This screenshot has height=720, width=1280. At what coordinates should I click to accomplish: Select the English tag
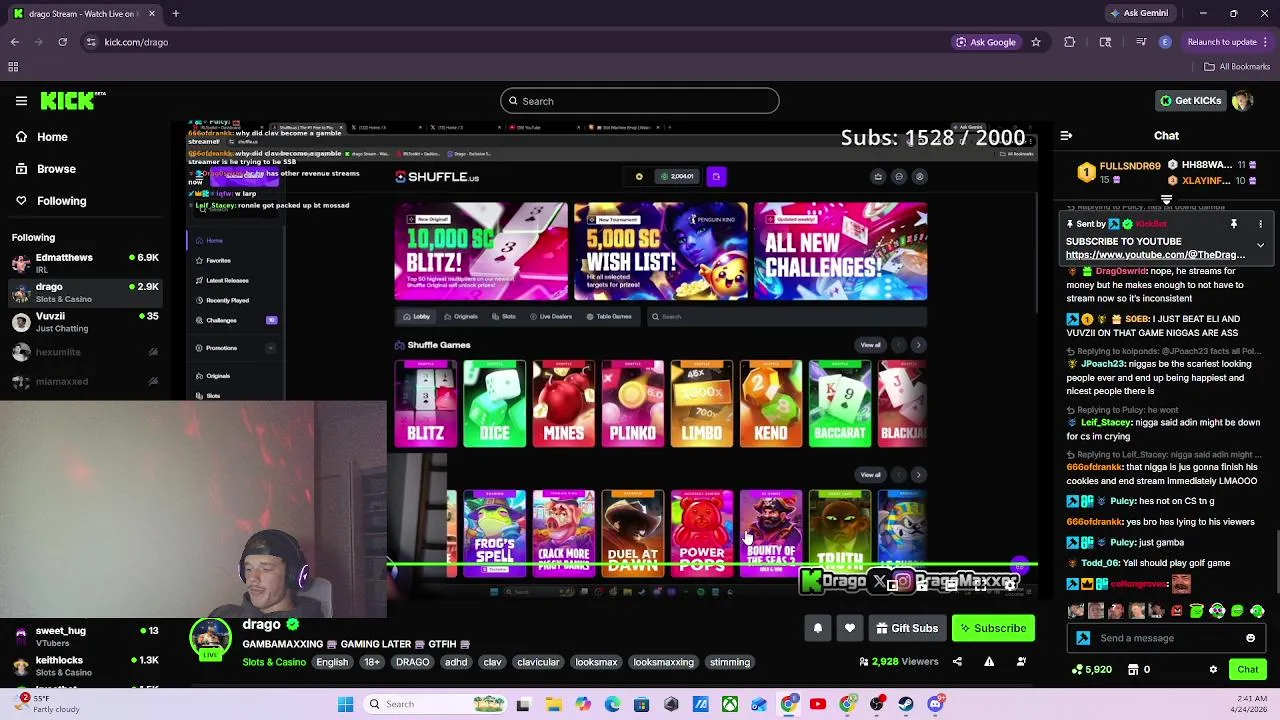[332, 662]
